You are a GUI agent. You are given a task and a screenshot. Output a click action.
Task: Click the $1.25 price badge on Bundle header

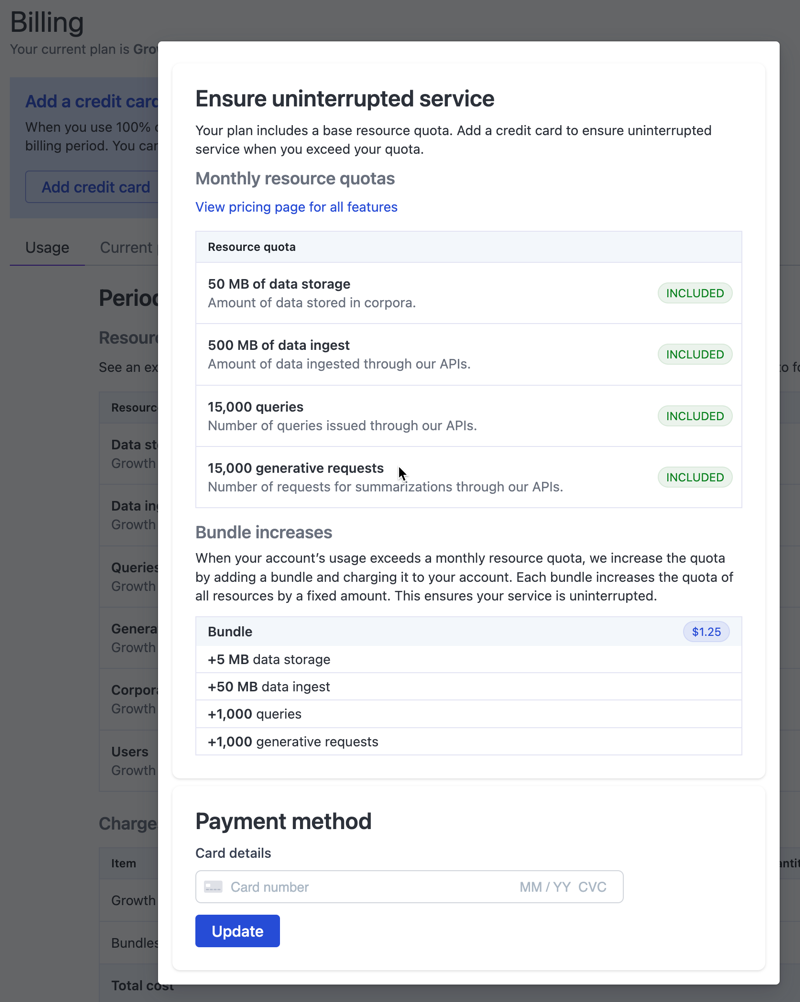tap(707, 632)
